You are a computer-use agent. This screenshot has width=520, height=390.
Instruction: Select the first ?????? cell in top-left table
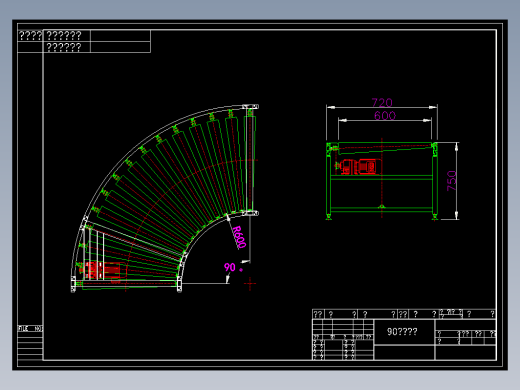pyautogui.click(x=67, y=35)
